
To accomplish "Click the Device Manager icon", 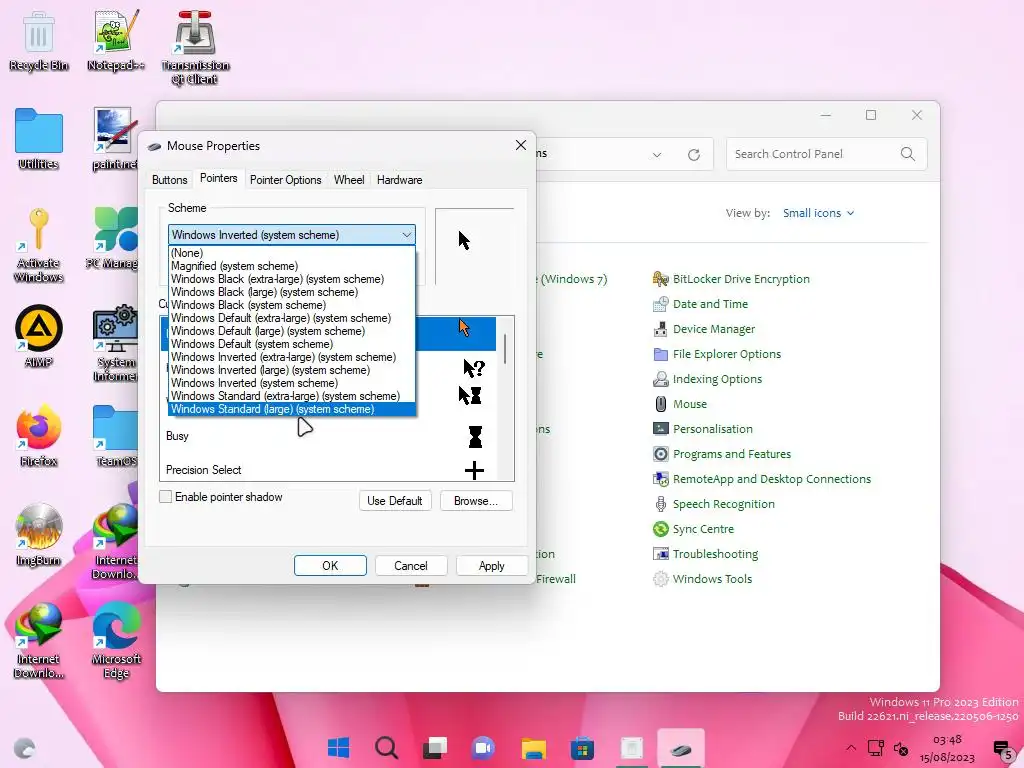I will 660,329.
